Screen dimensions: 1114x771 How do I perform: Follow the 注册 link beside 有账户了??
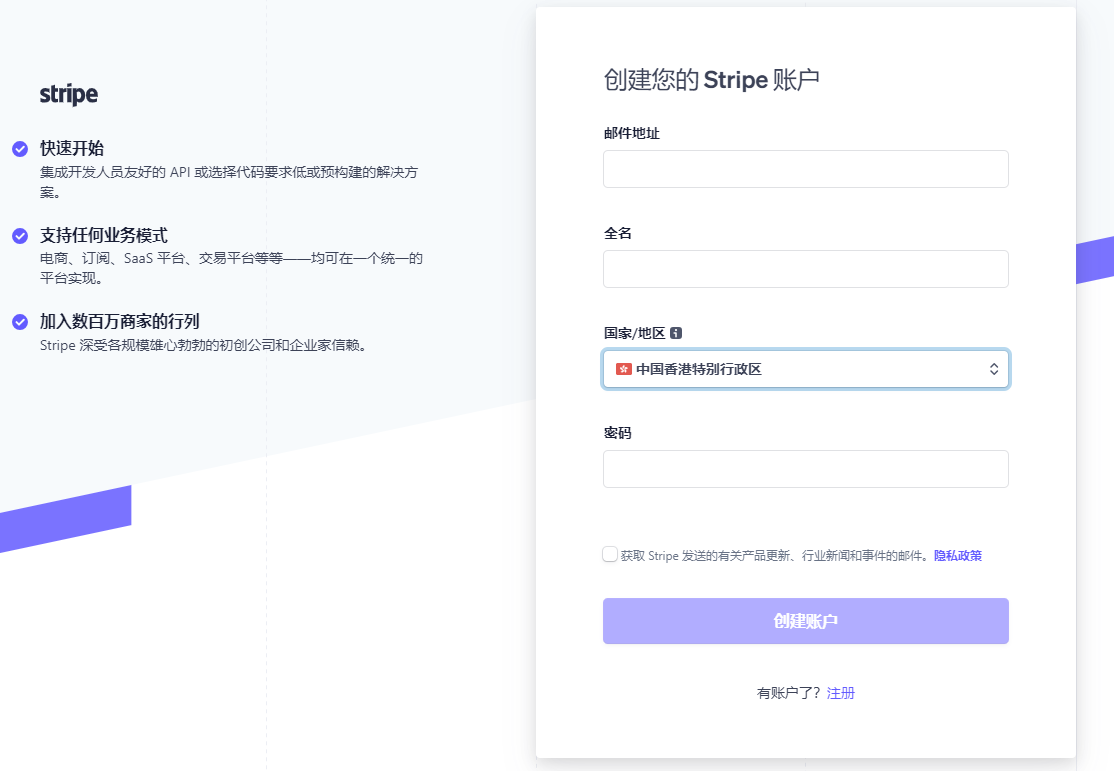pyautogui.click(x=840, y=693)
